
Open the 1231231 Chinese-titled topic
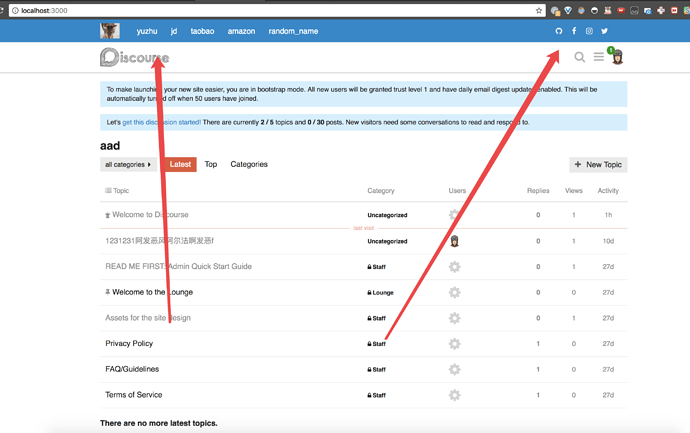pos(159,241)
